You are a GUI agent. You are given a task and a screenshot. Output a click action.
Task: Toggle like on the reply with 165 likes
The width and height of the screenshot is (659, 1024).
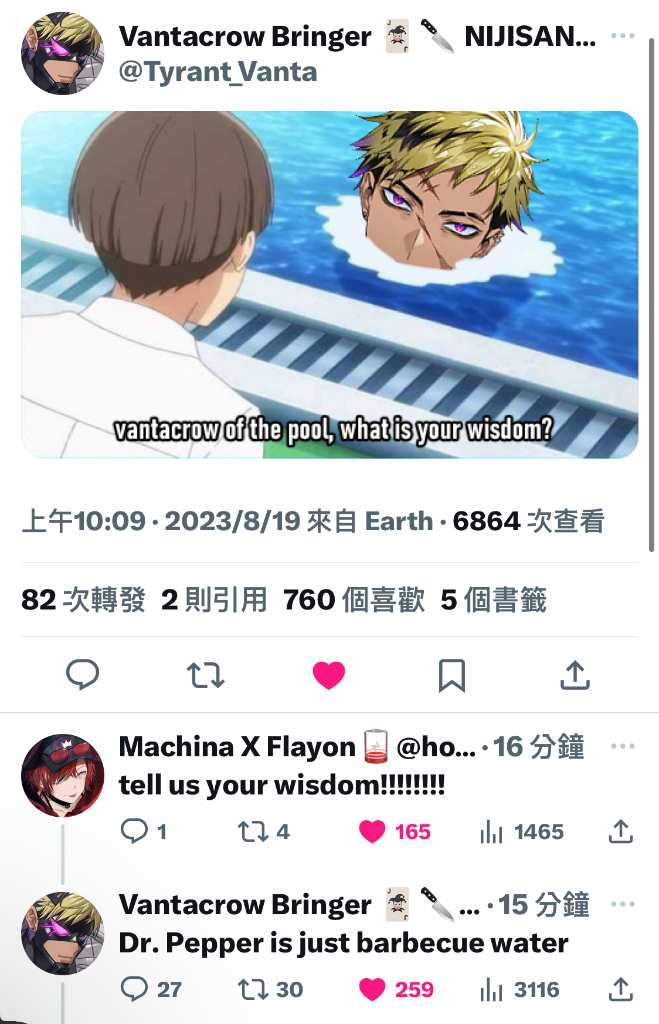[x=394, y=831]
